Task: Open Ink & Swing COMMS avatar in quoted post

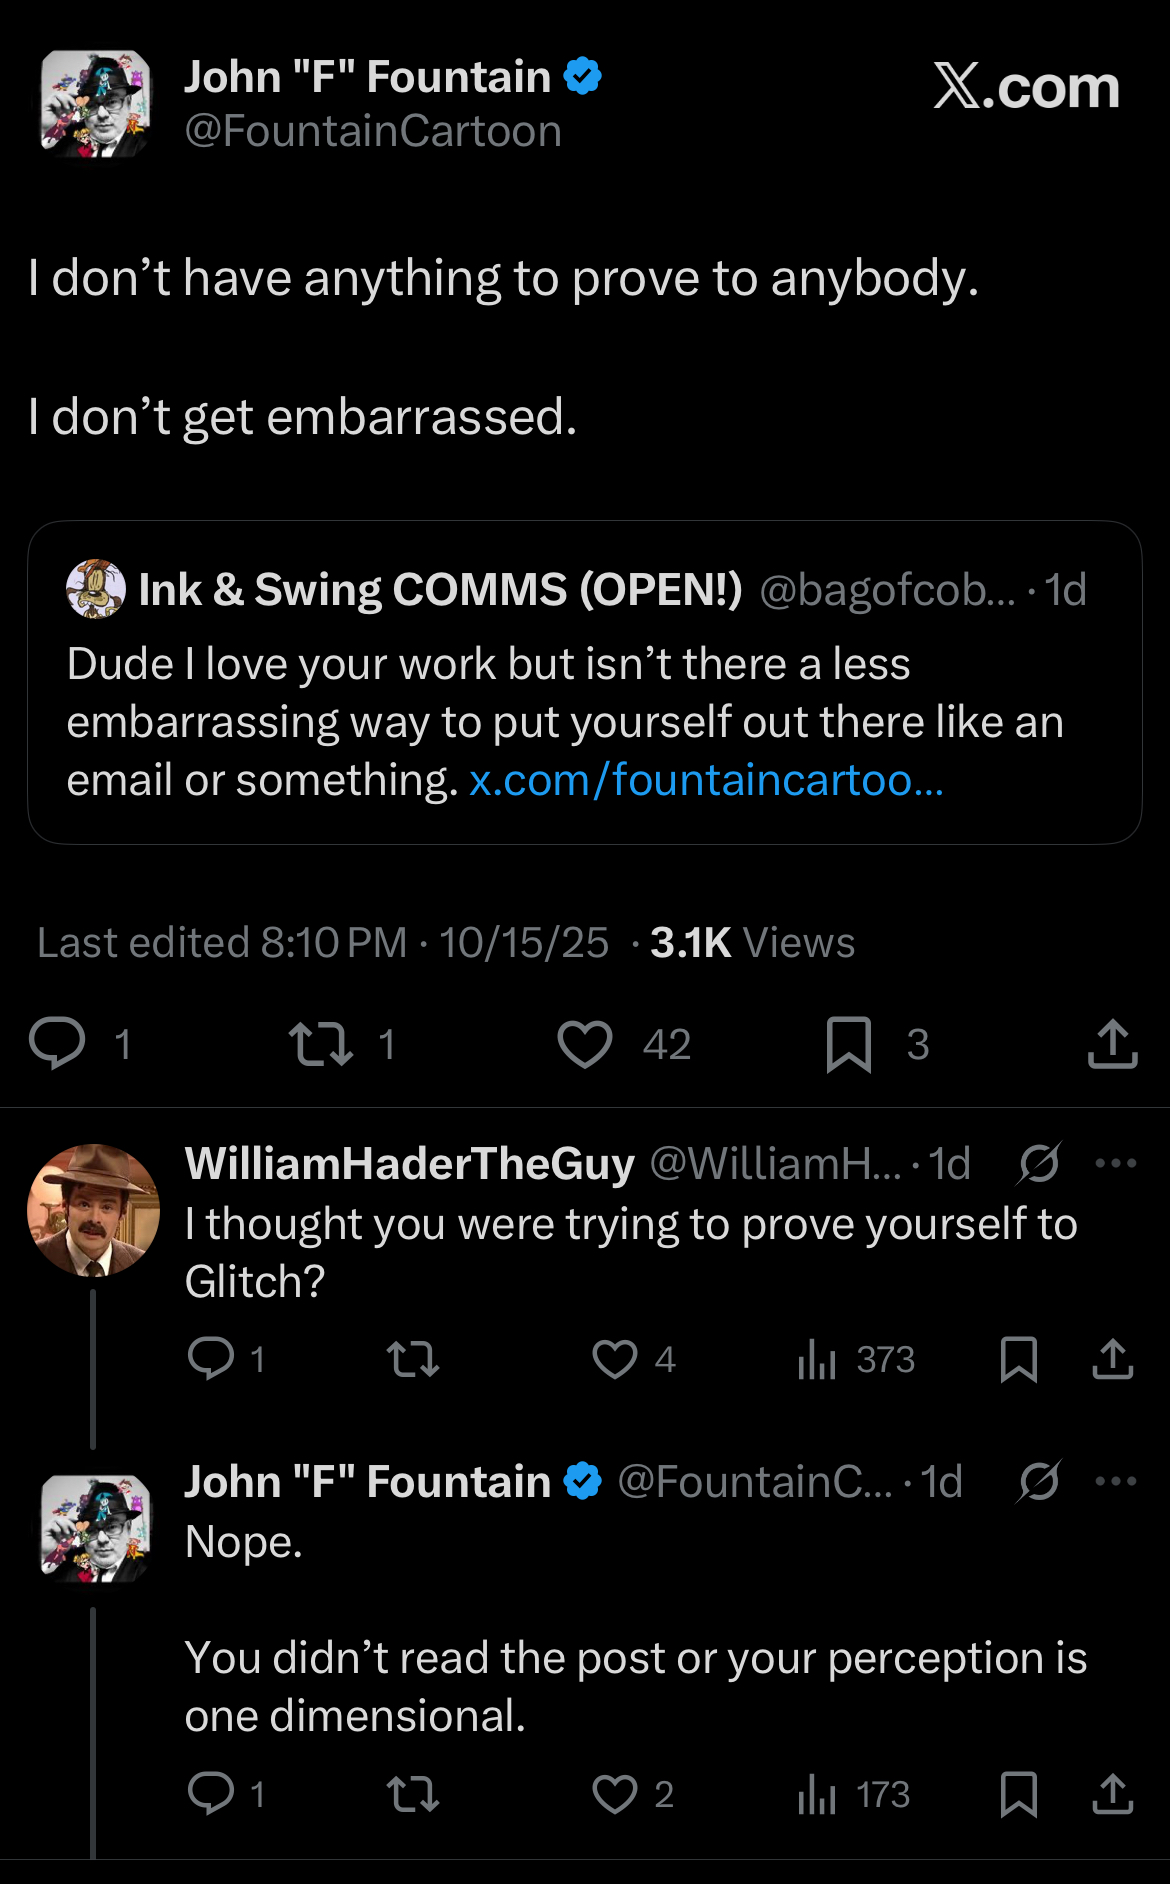Action: click(x=96, y=589)
